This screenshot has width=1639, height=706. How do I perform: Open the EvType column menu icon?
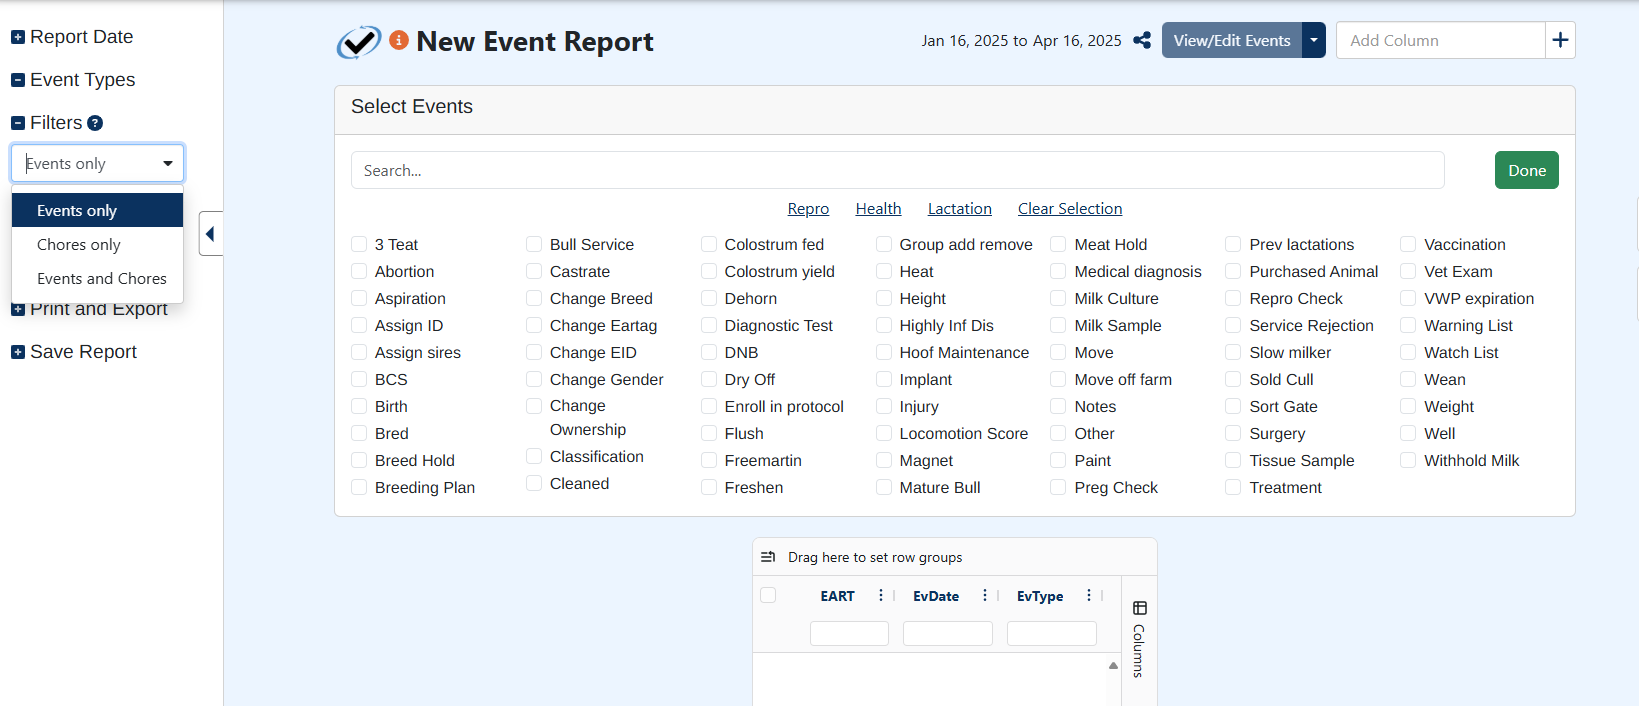[x=1088, y=596]
